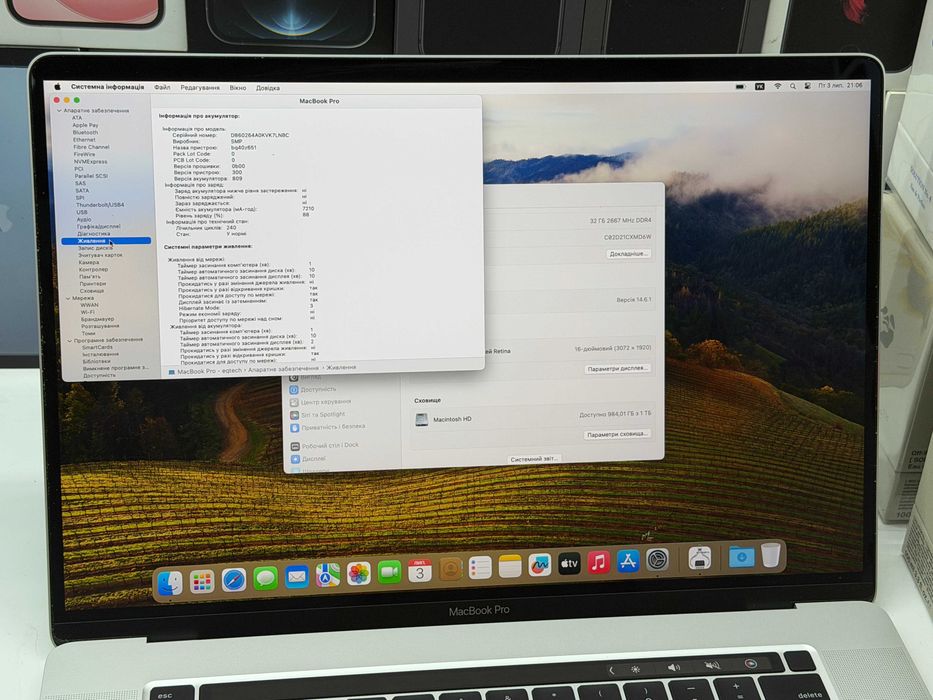The image size is (933, 700).
Task: Open Launchpad in the Dock
Action: 202,581
